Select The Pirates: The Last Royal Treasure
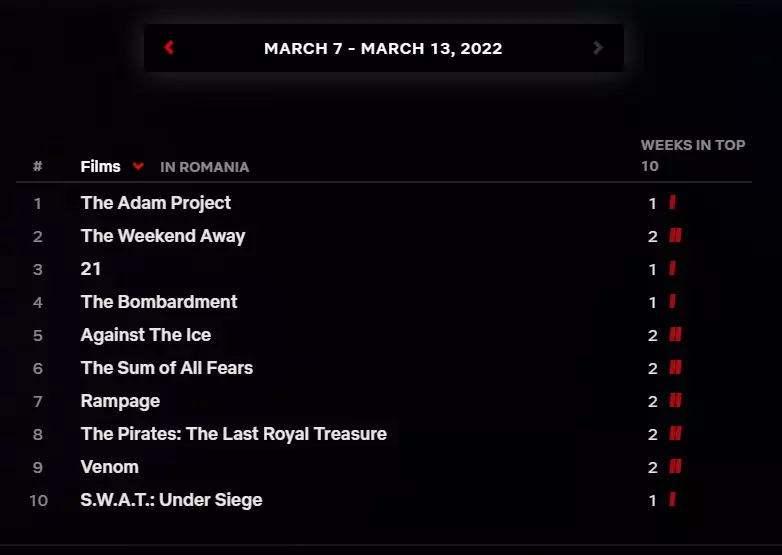The height and width of the screenshot is (555, 782). click(234, 434)
